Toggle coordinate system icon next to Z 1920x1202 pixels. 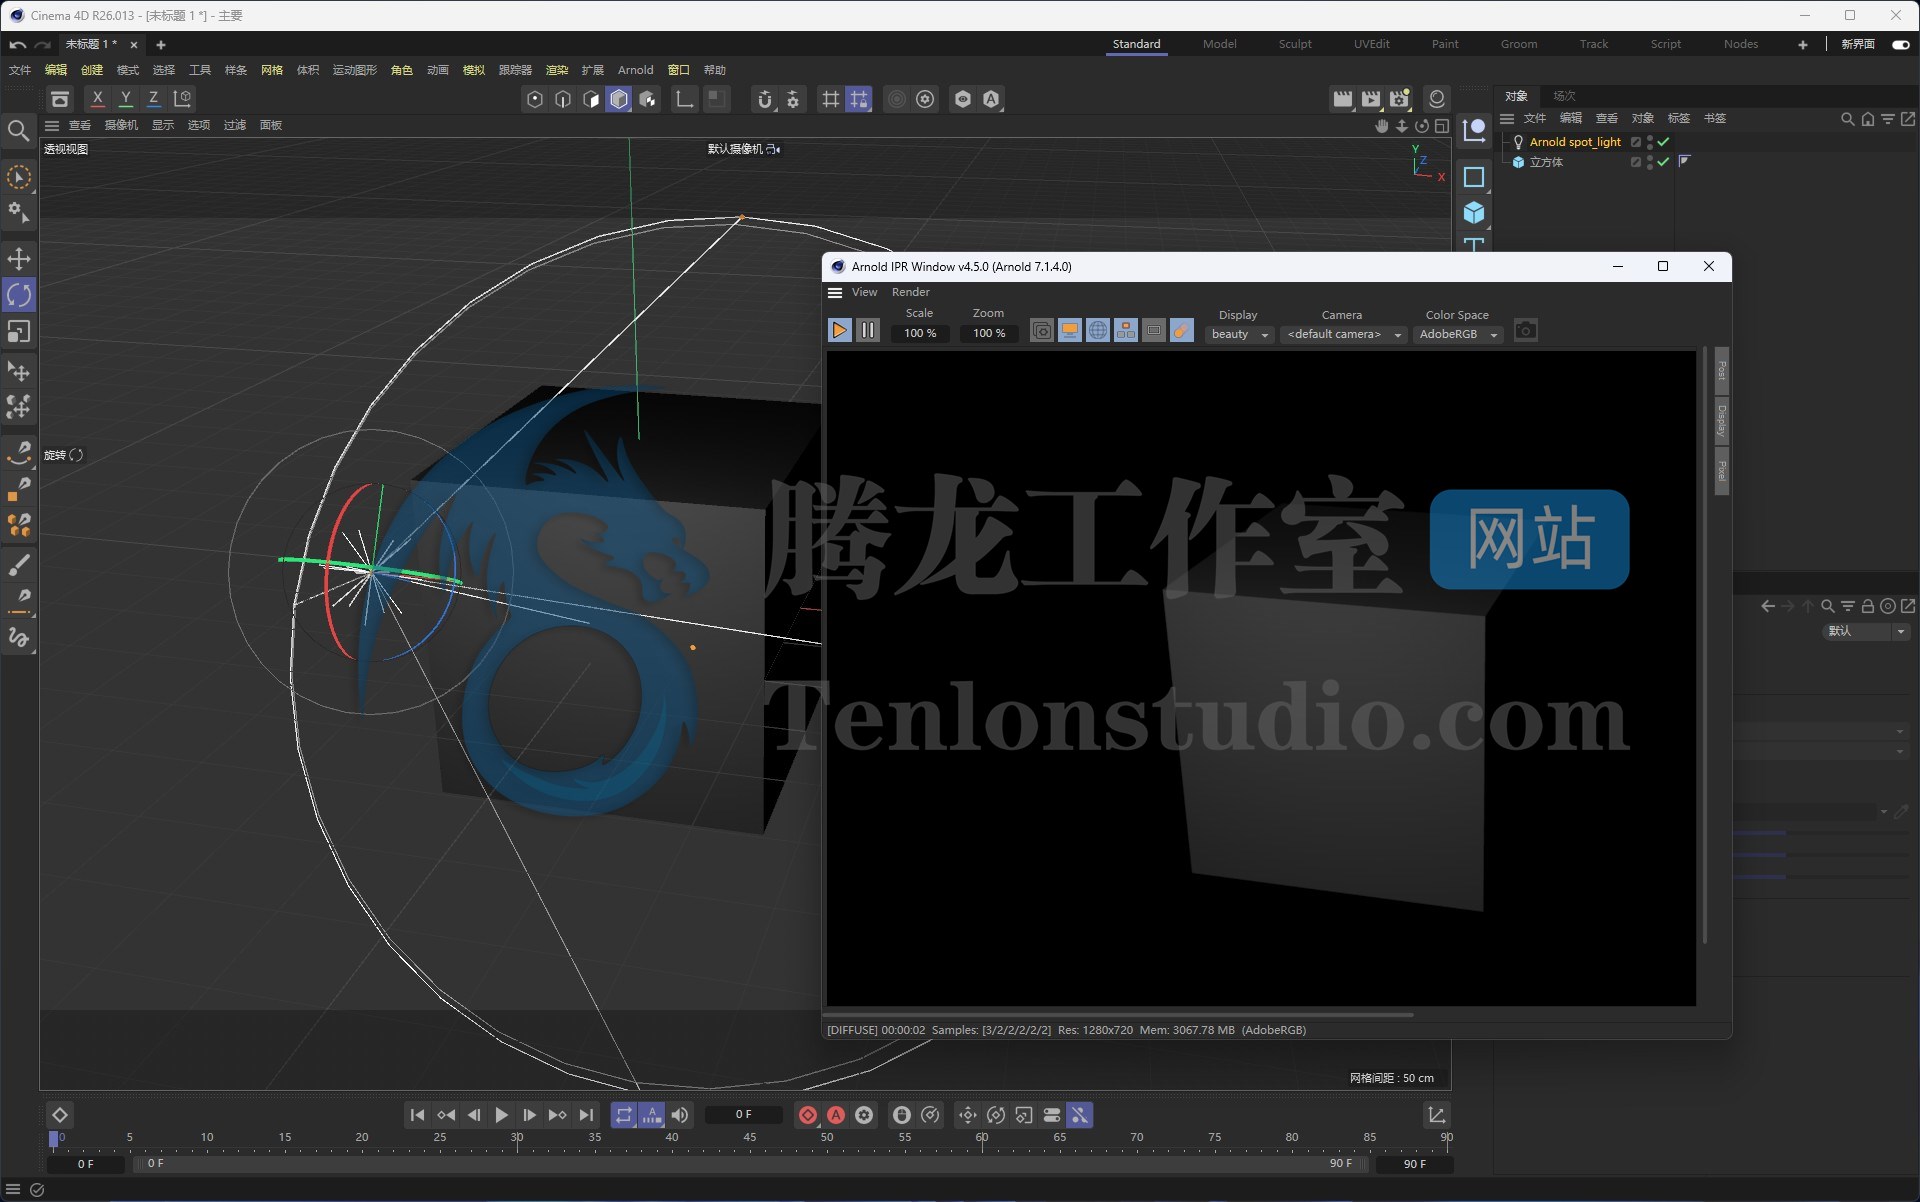(x=182, y=99)
